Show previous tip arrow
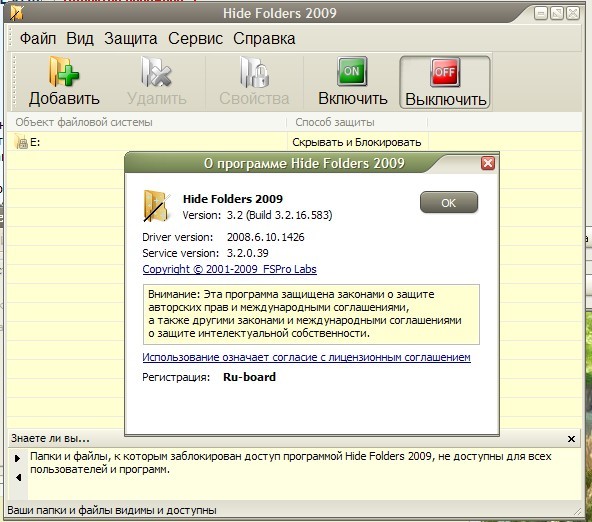The image size is (592, 522). tap(18, 477)
